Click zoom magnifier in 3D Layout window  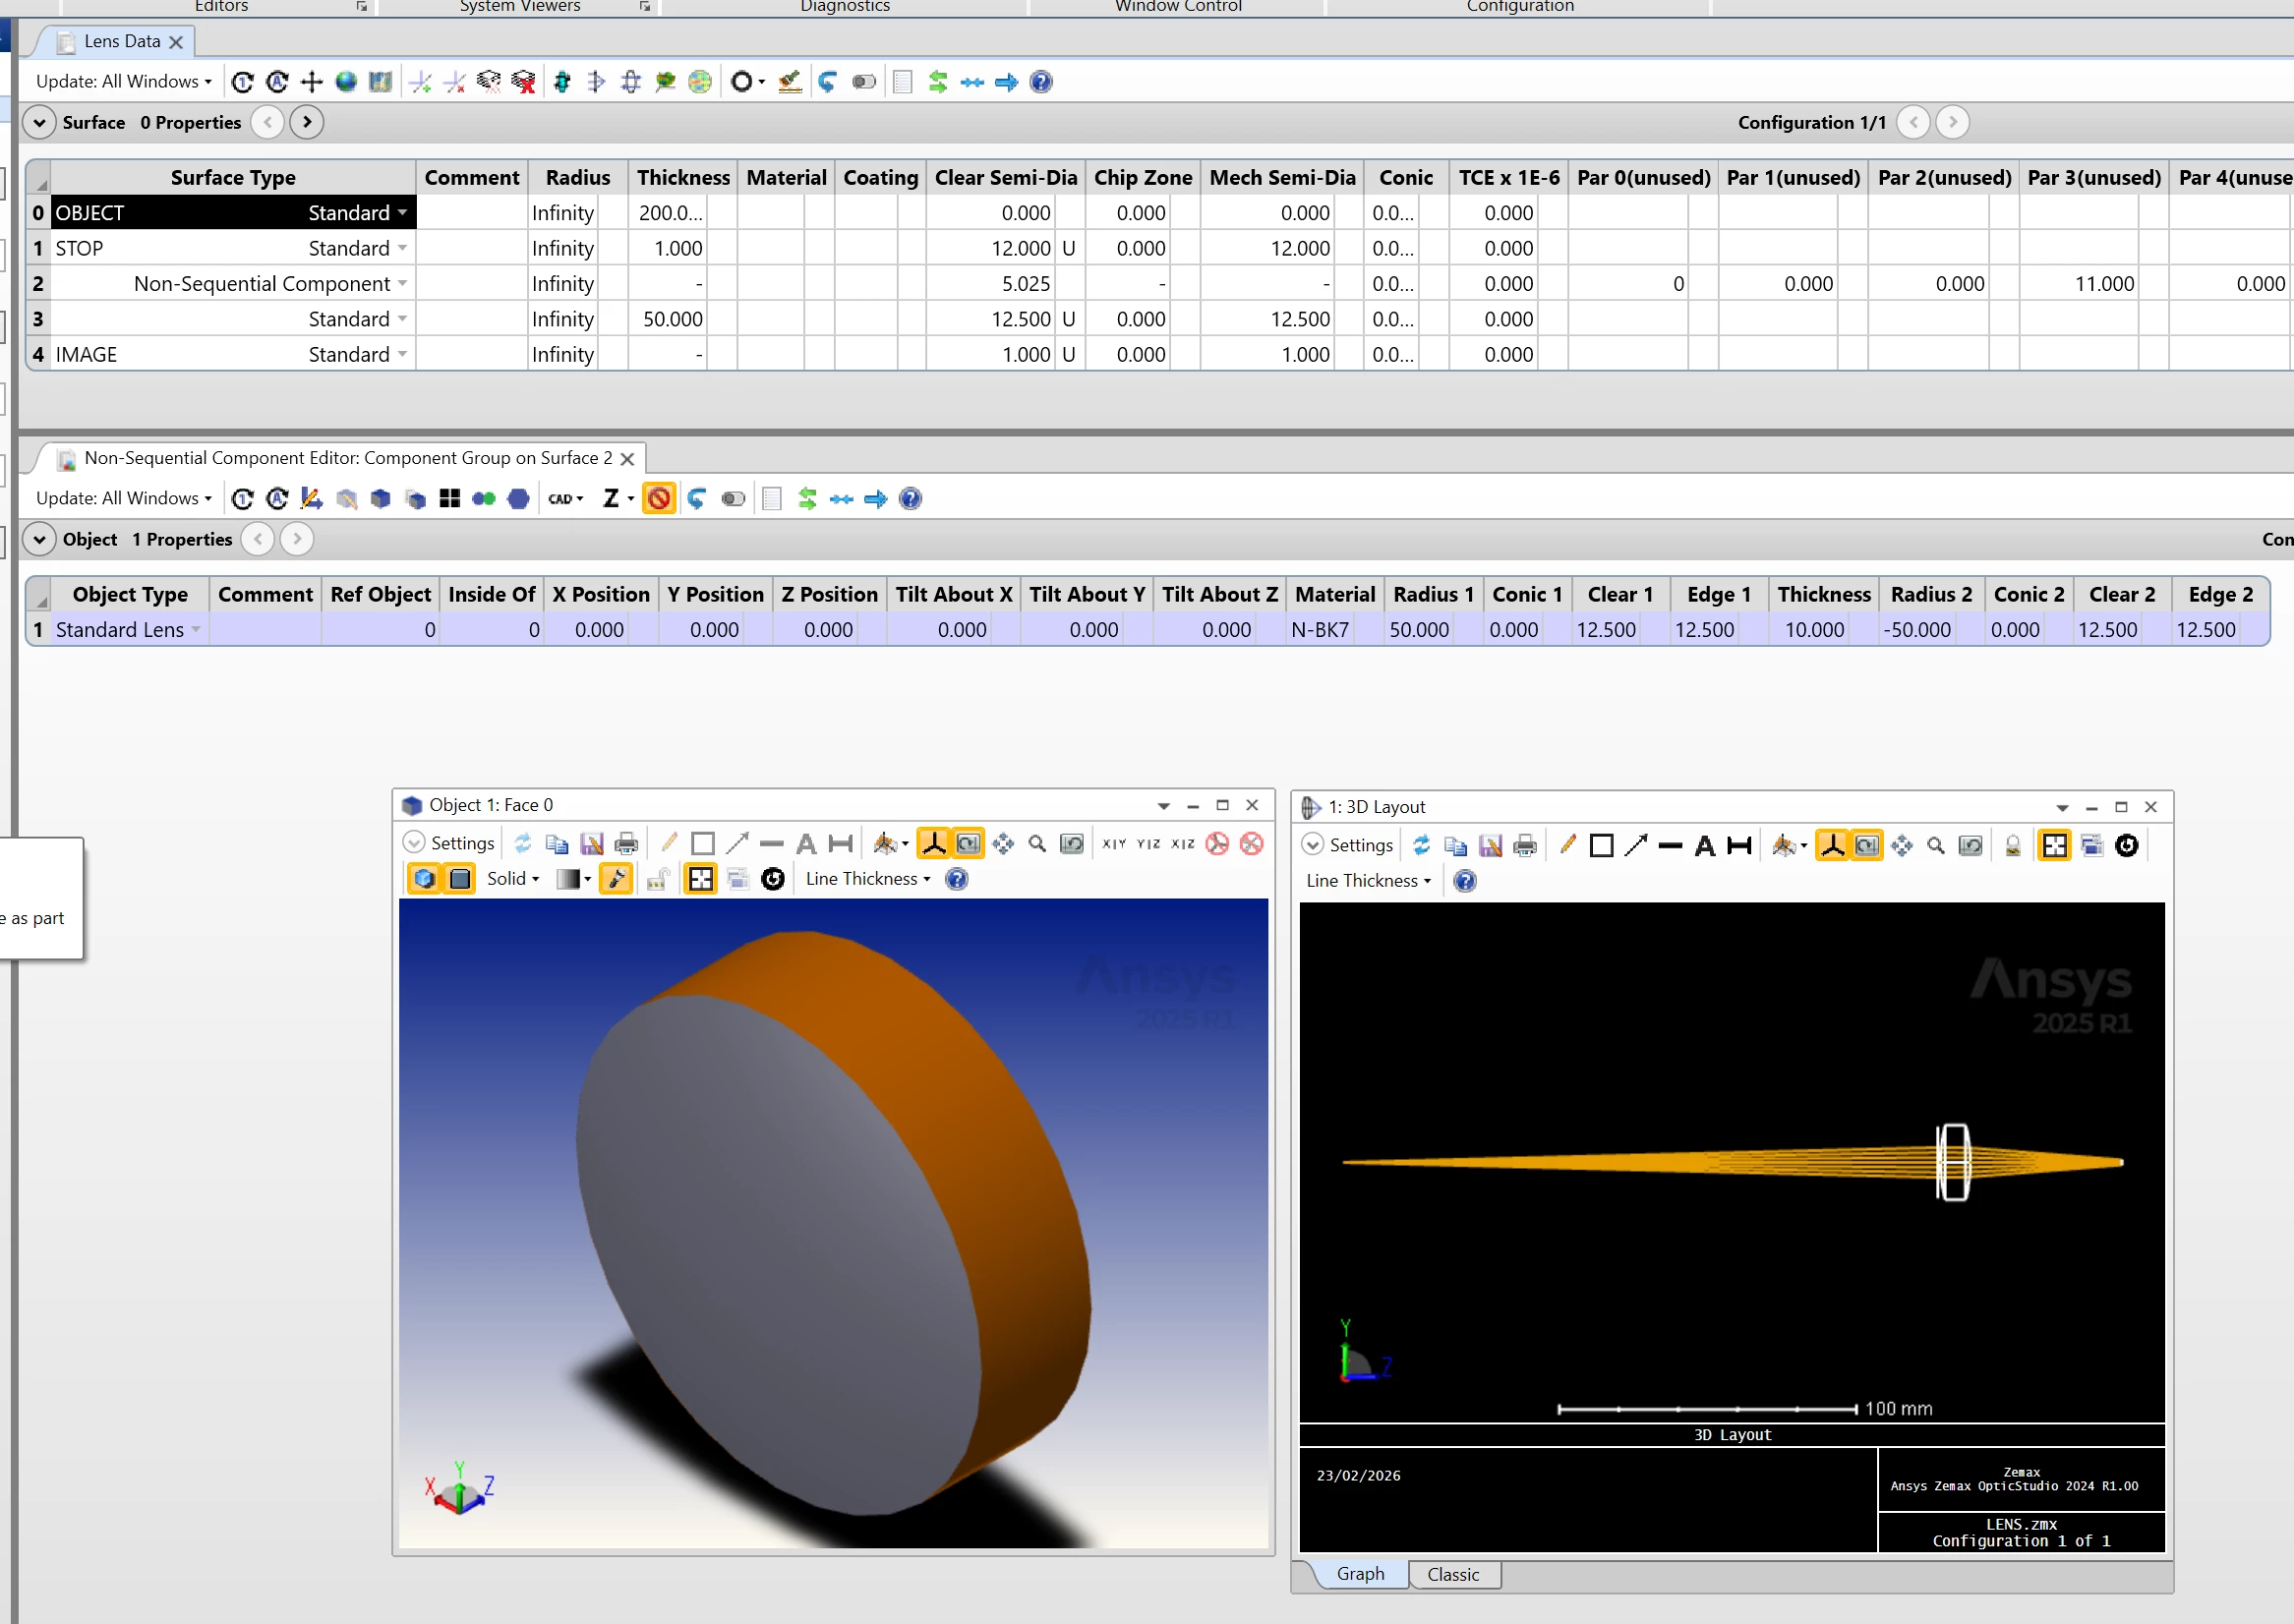tap(1936, 846)
